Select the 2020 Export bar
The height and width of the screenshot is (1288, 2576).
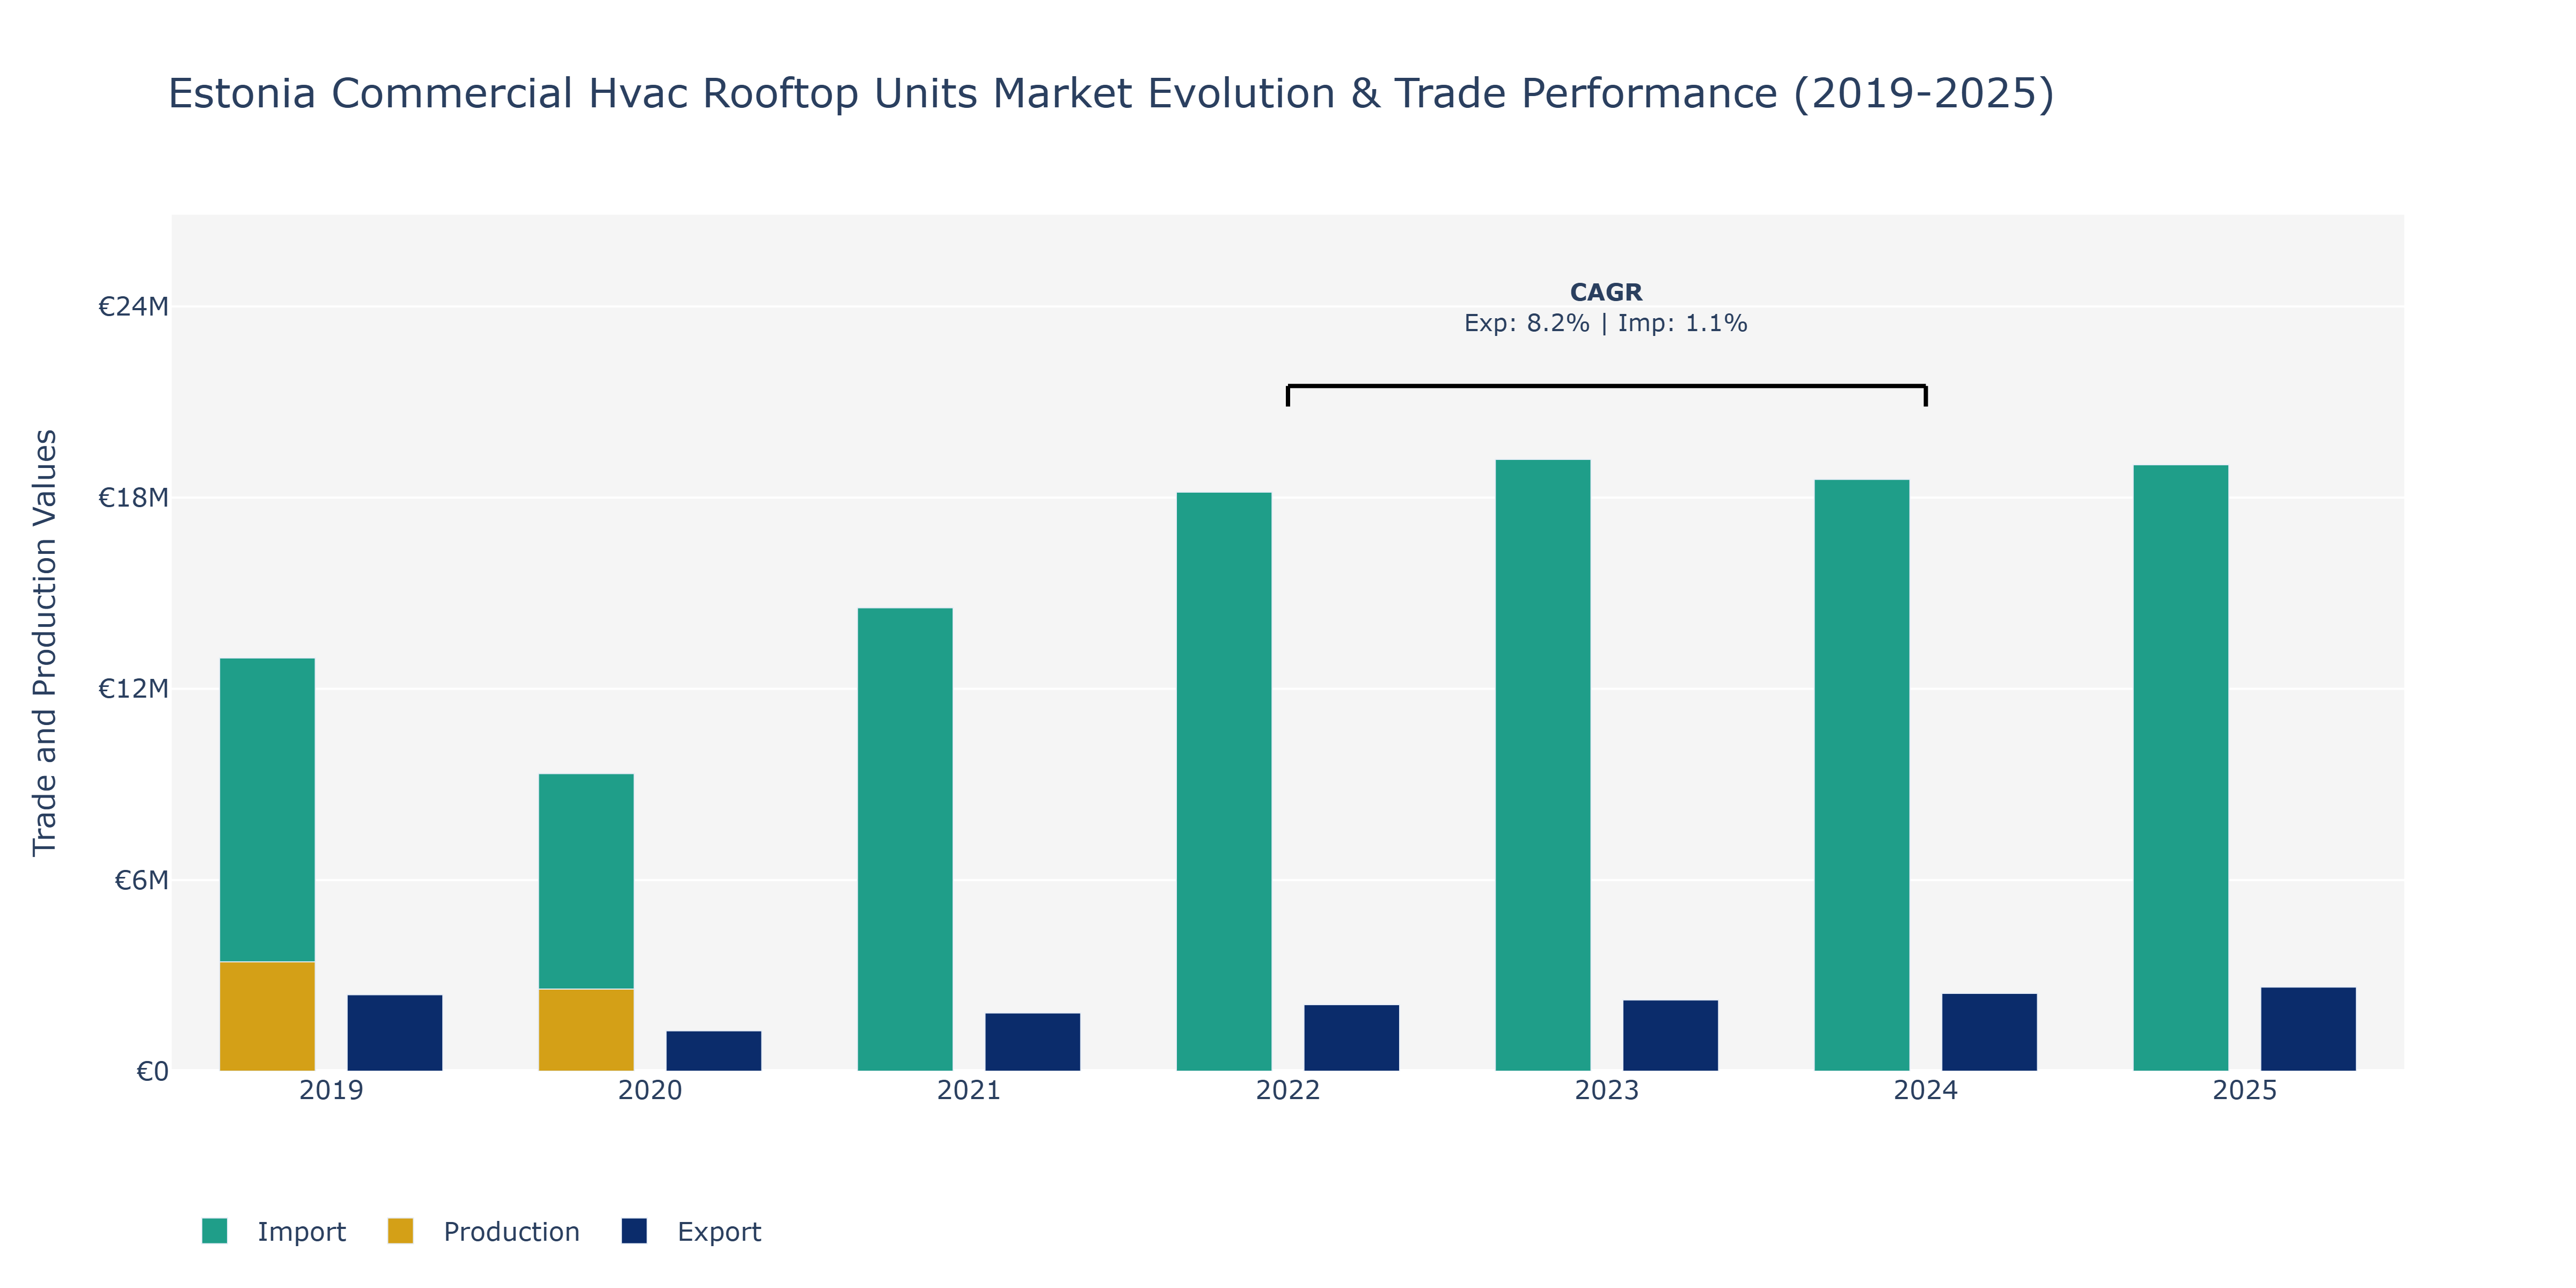714,1051
